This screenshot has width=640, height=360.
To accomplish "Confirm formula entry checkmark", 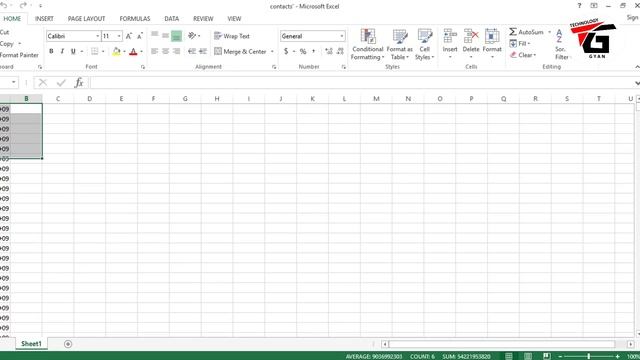I will point(61,83).
